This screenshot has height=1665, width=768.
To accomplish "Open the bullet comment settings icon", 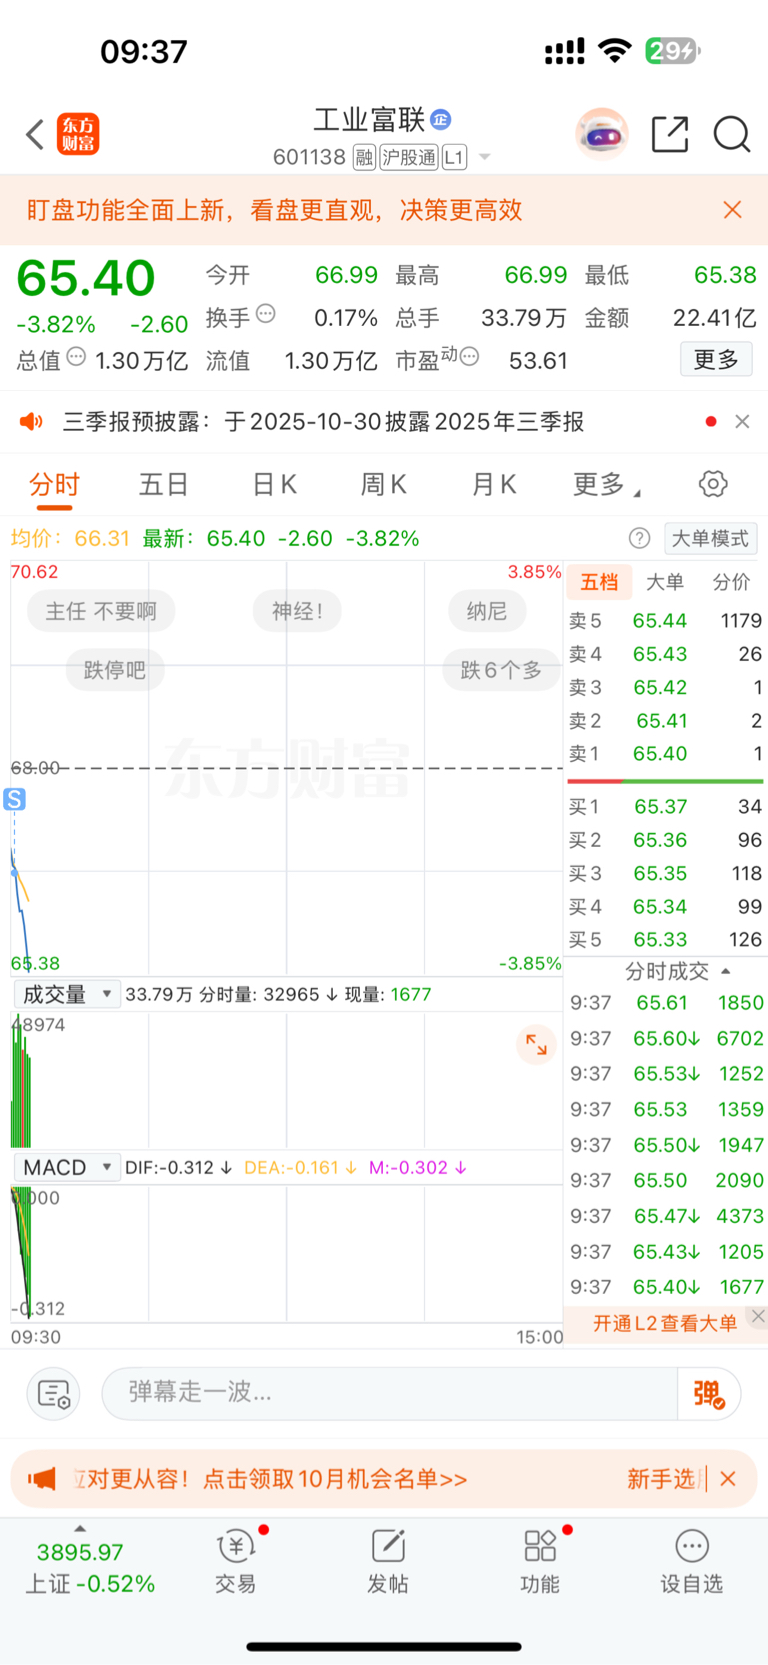I will coord(52,1393).
